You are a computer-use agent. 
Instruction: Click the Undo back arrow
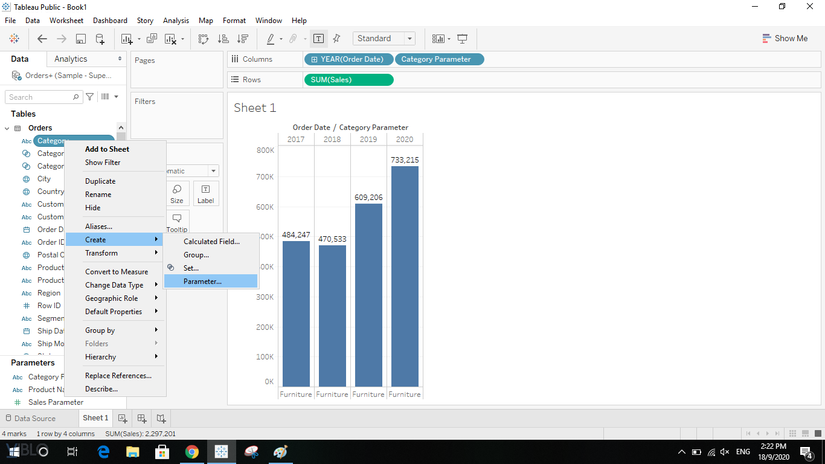click(x=42, y=39)
